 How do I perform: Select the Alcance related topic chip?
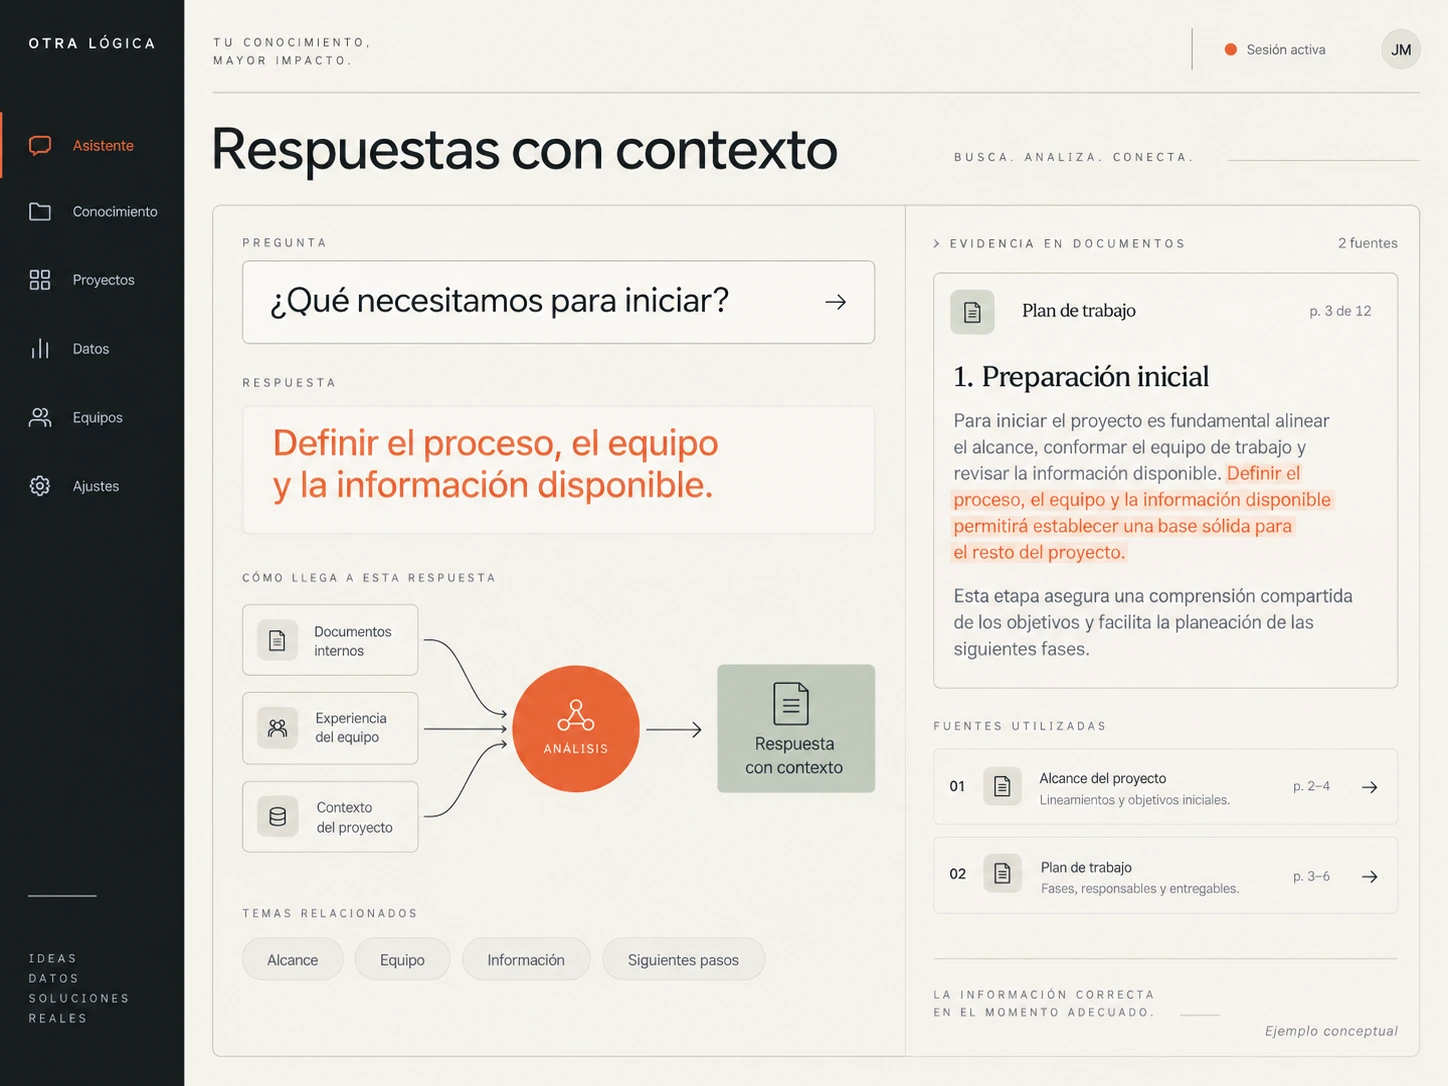tap(293, 960)
